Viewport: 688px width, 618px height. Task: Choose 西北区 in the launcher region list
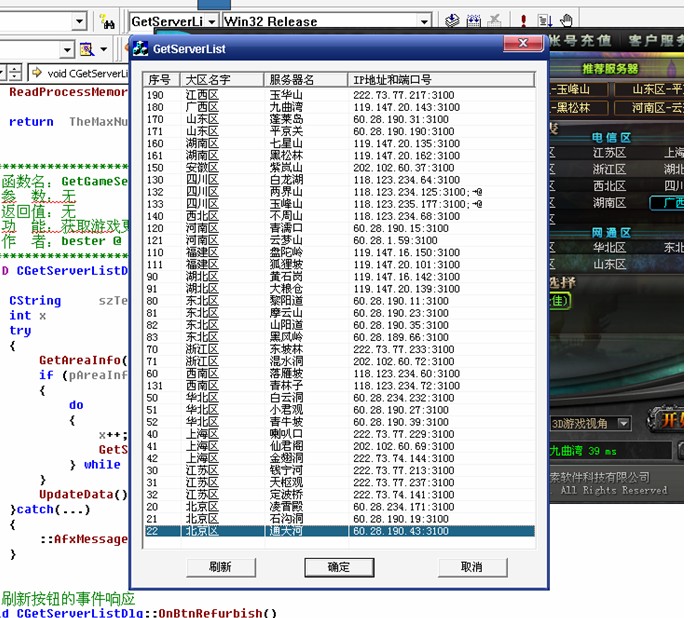609,186
